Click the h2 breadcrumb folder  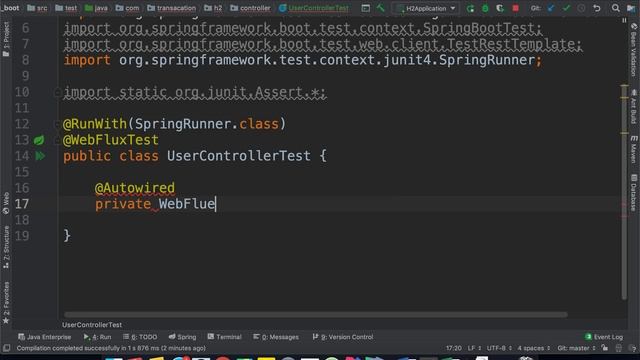pyautogui.click(x=213, y=8)
